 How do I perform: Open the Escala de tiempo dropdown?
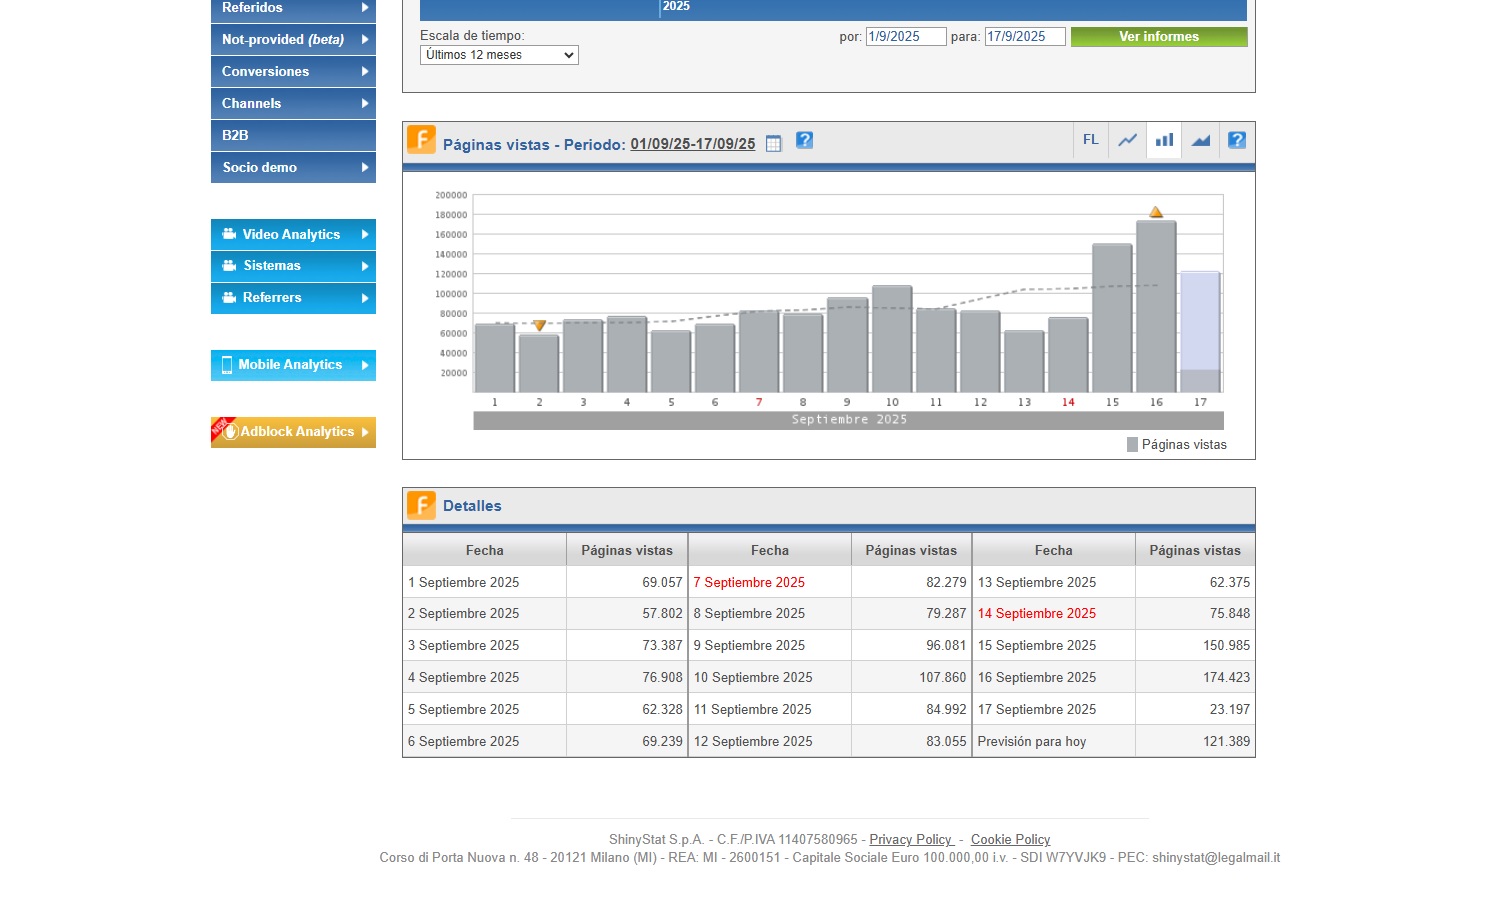coord(499,55)
